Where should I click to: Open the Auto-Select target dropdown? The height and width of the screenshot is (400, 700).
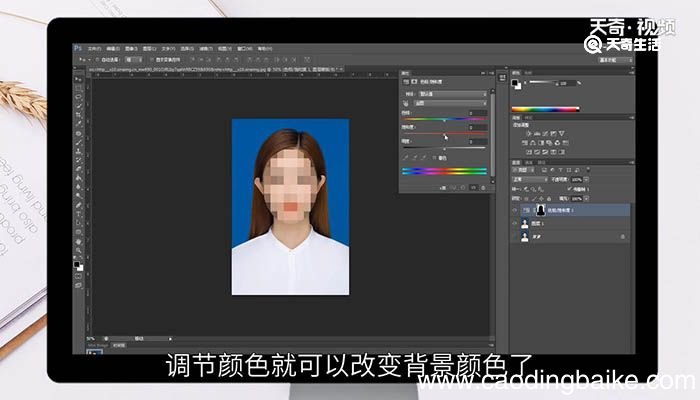pyautogui.click(x=134, y=59)
